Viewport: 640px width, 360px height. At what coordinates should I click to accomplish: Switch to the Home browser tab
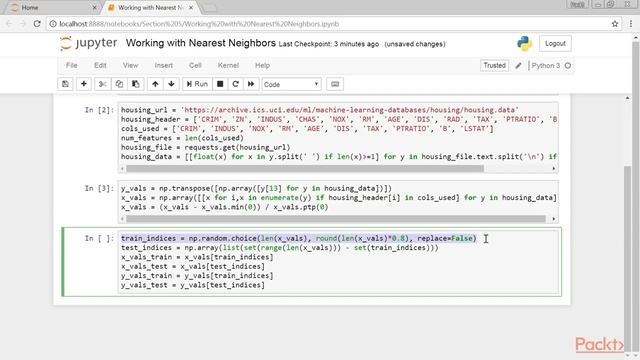tap(51, 8)
